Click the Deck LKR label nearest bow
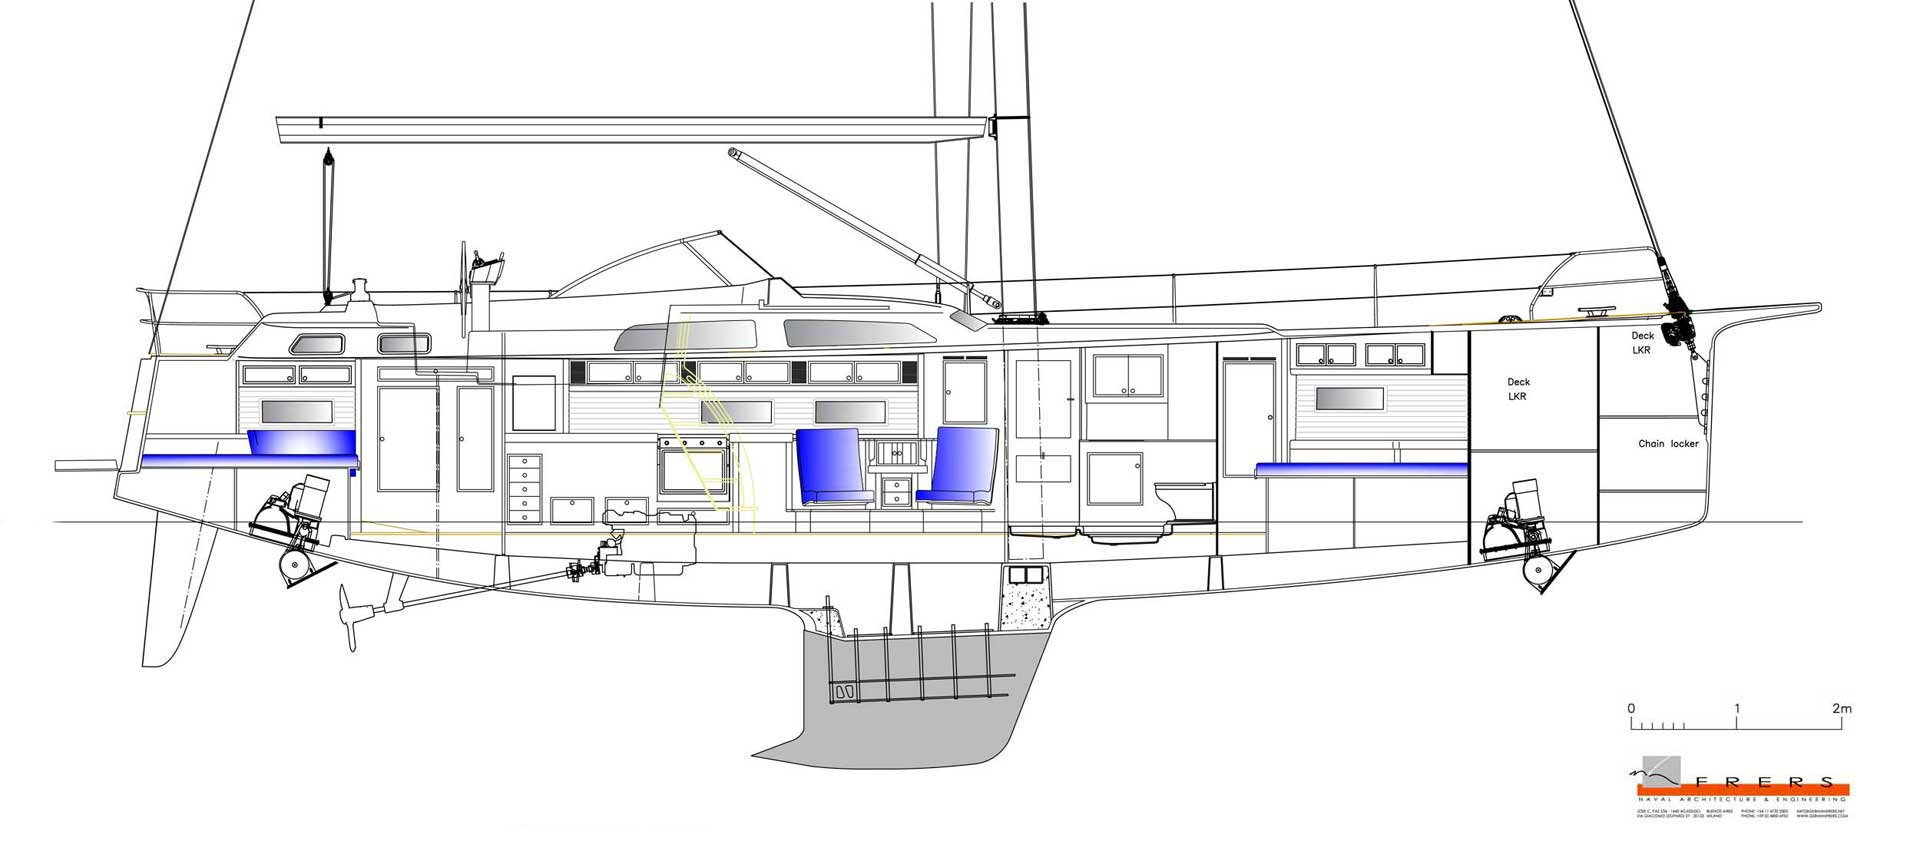This screenshot has height=856, width=1920. [1641, 343]
